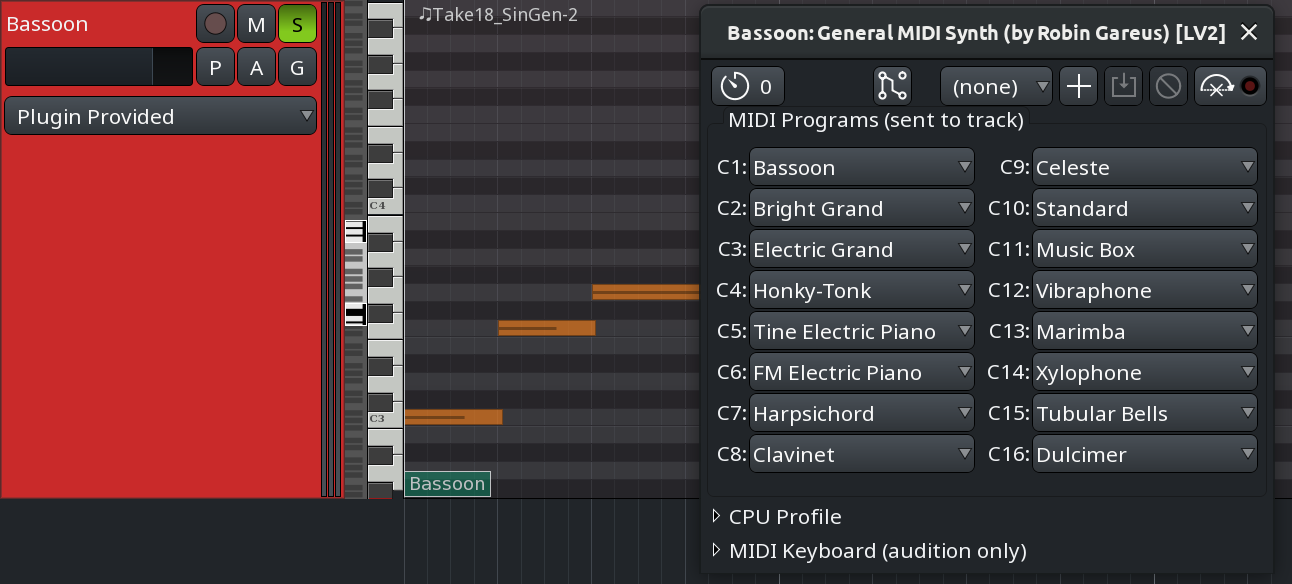Toggle solo S on the Bassoon track
This screenshot has width=1292, height=584.
[297, 23]
